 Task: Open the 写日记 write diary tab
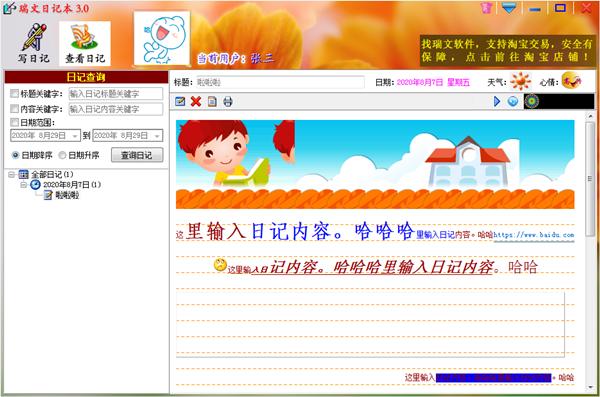34,43
